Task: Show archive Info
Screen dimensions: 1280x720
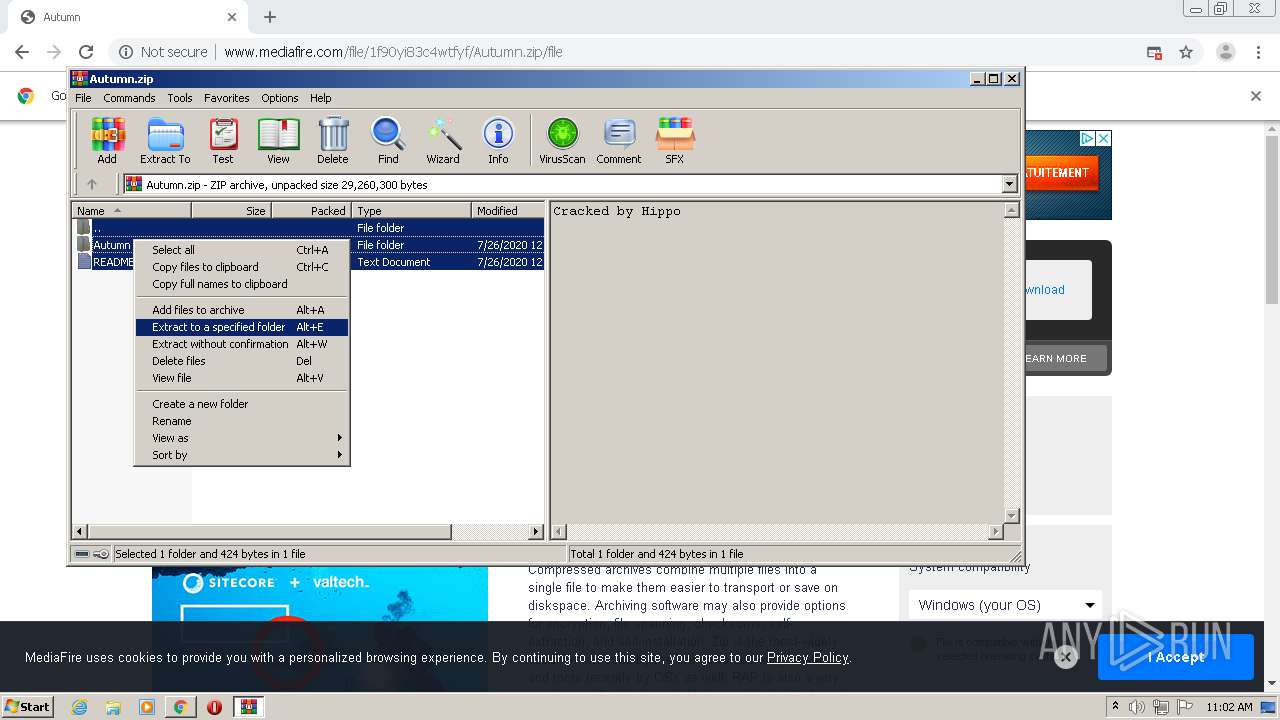Action: coord(498,140)
